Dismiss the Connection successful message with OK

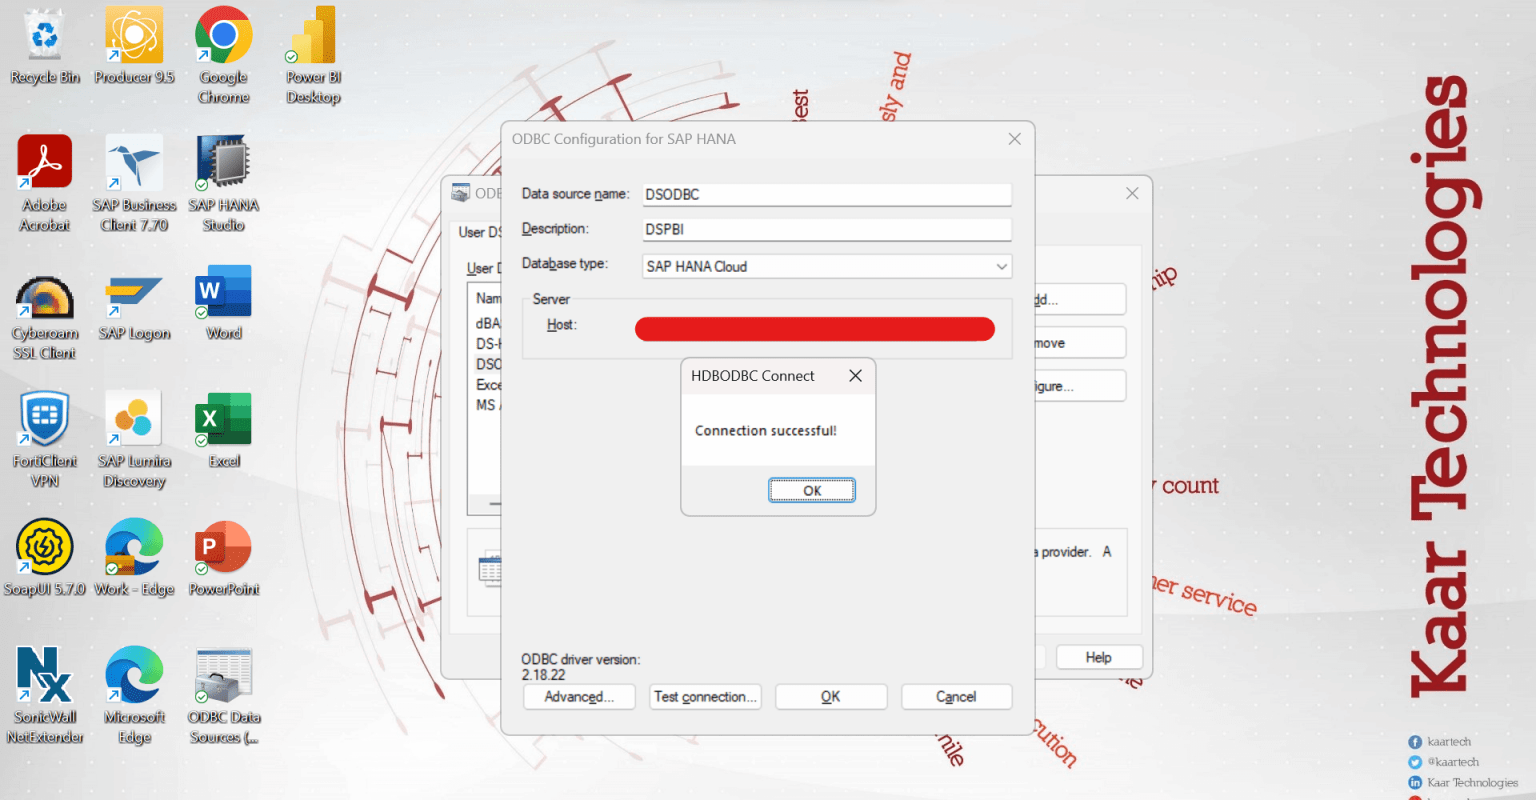click(x=811, y=490)
